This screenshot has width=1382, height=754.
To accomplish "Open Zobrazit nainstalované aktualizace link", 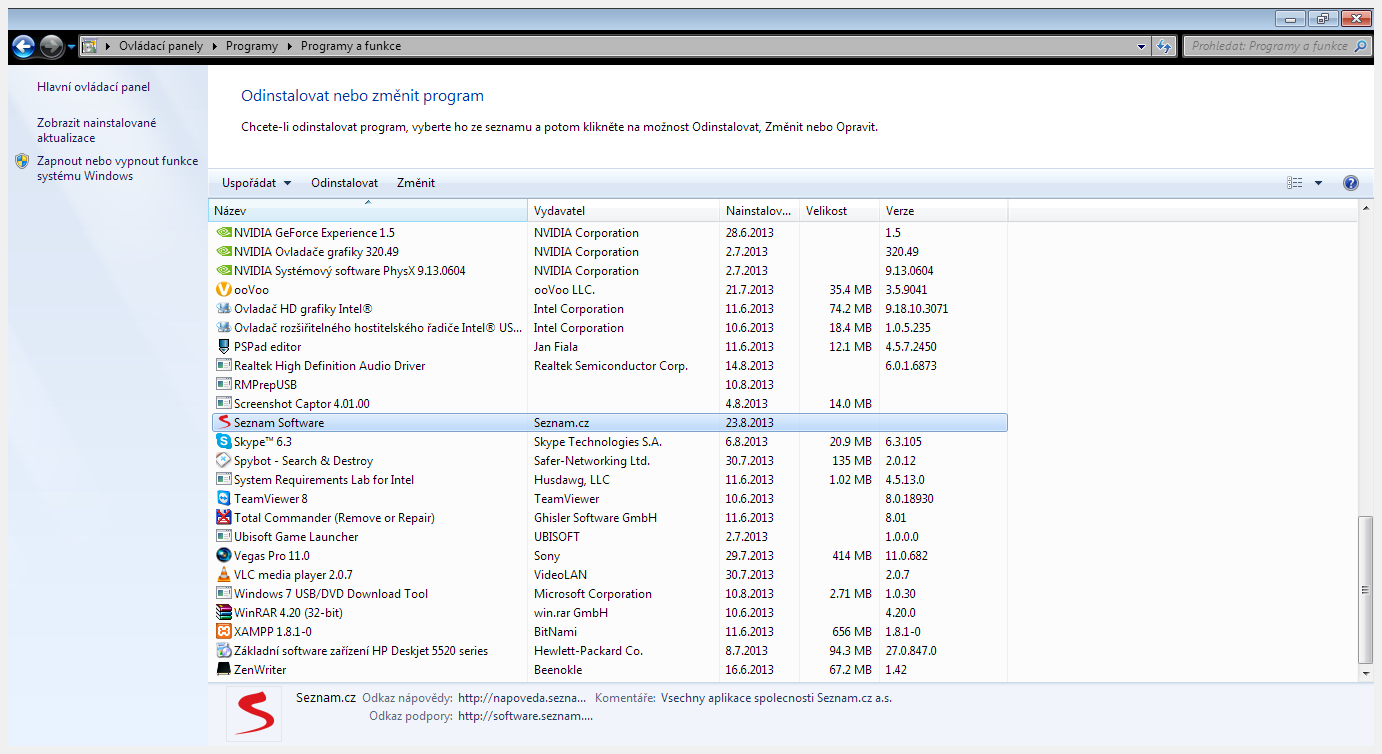I will coord(96,130).
